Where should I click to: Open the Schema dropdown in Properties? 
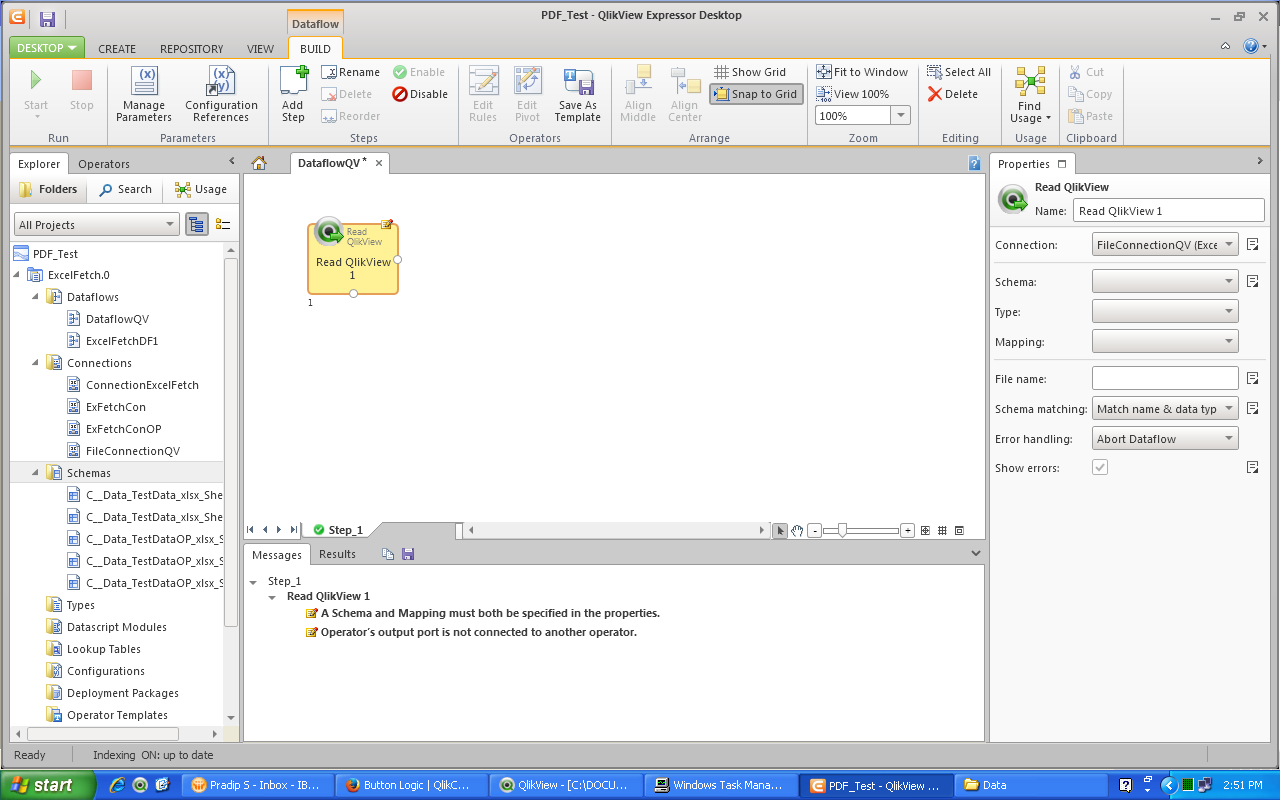(1165, 282)
